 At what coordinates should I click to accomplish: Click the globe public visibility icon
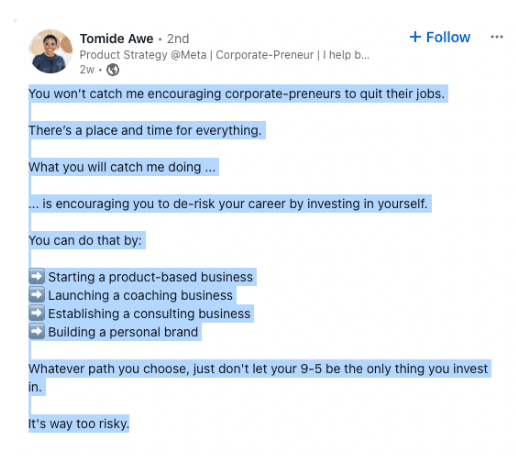click(x=113, y=70)
